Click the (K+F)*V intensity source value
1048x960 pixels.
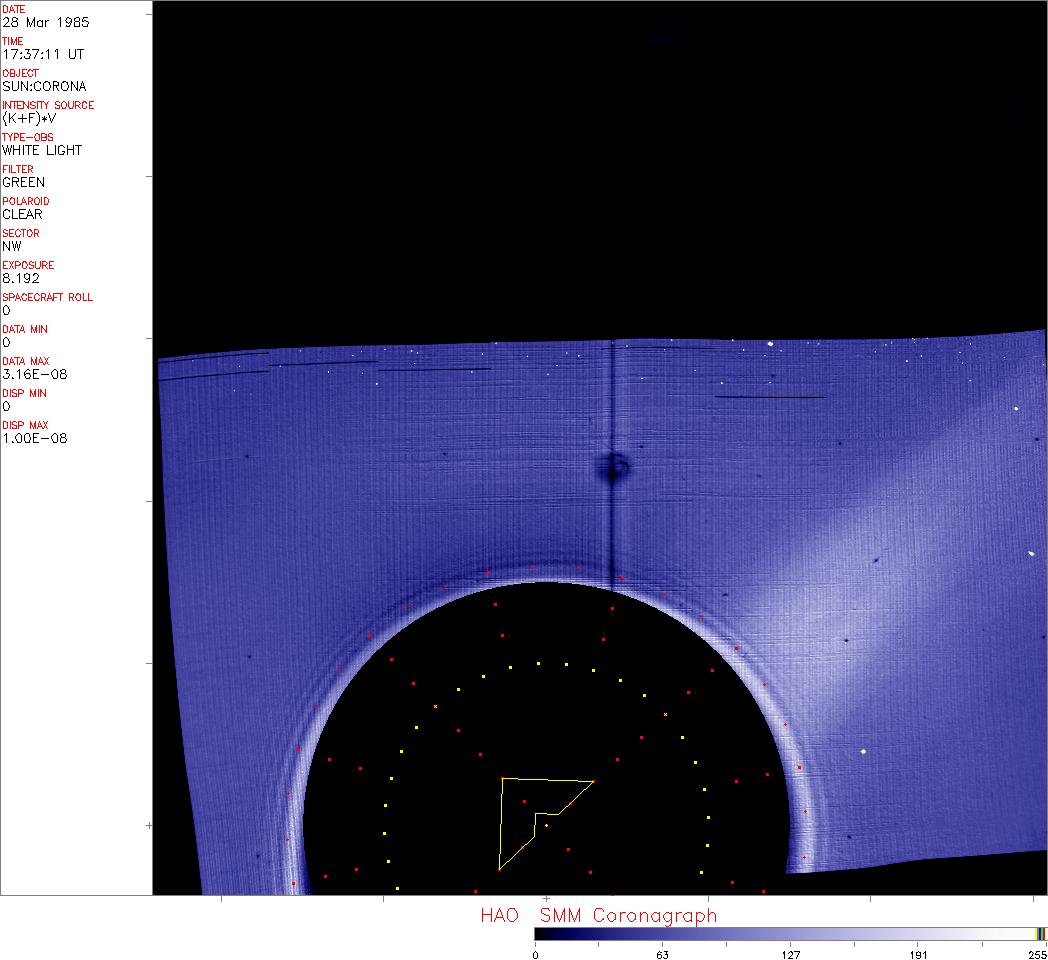(28, 118)
